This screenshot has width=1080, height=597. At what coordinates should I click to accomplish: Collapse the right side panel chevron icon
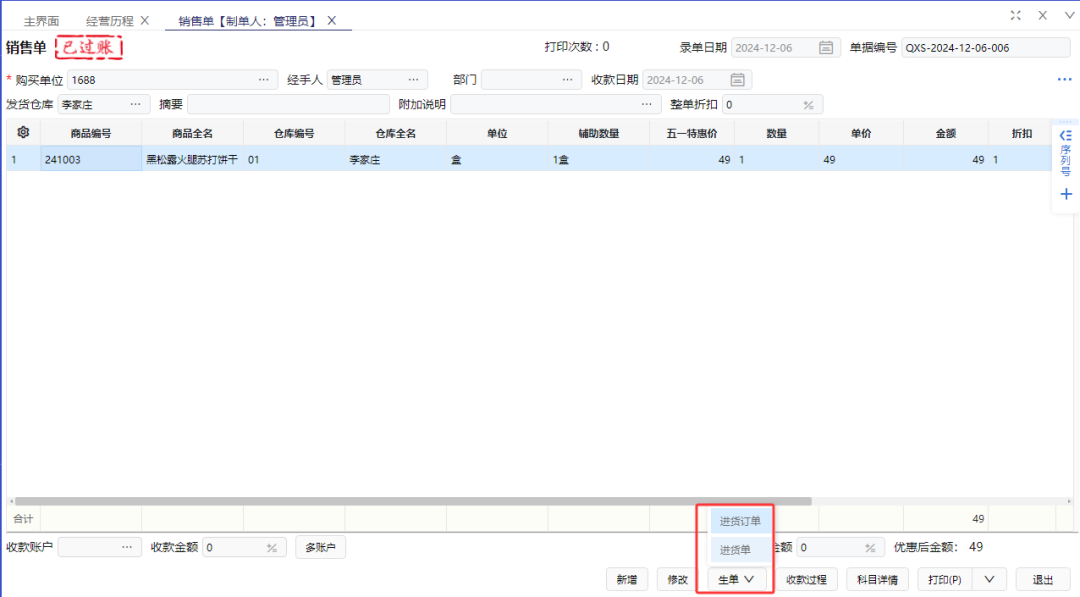tap(1064, 133)
